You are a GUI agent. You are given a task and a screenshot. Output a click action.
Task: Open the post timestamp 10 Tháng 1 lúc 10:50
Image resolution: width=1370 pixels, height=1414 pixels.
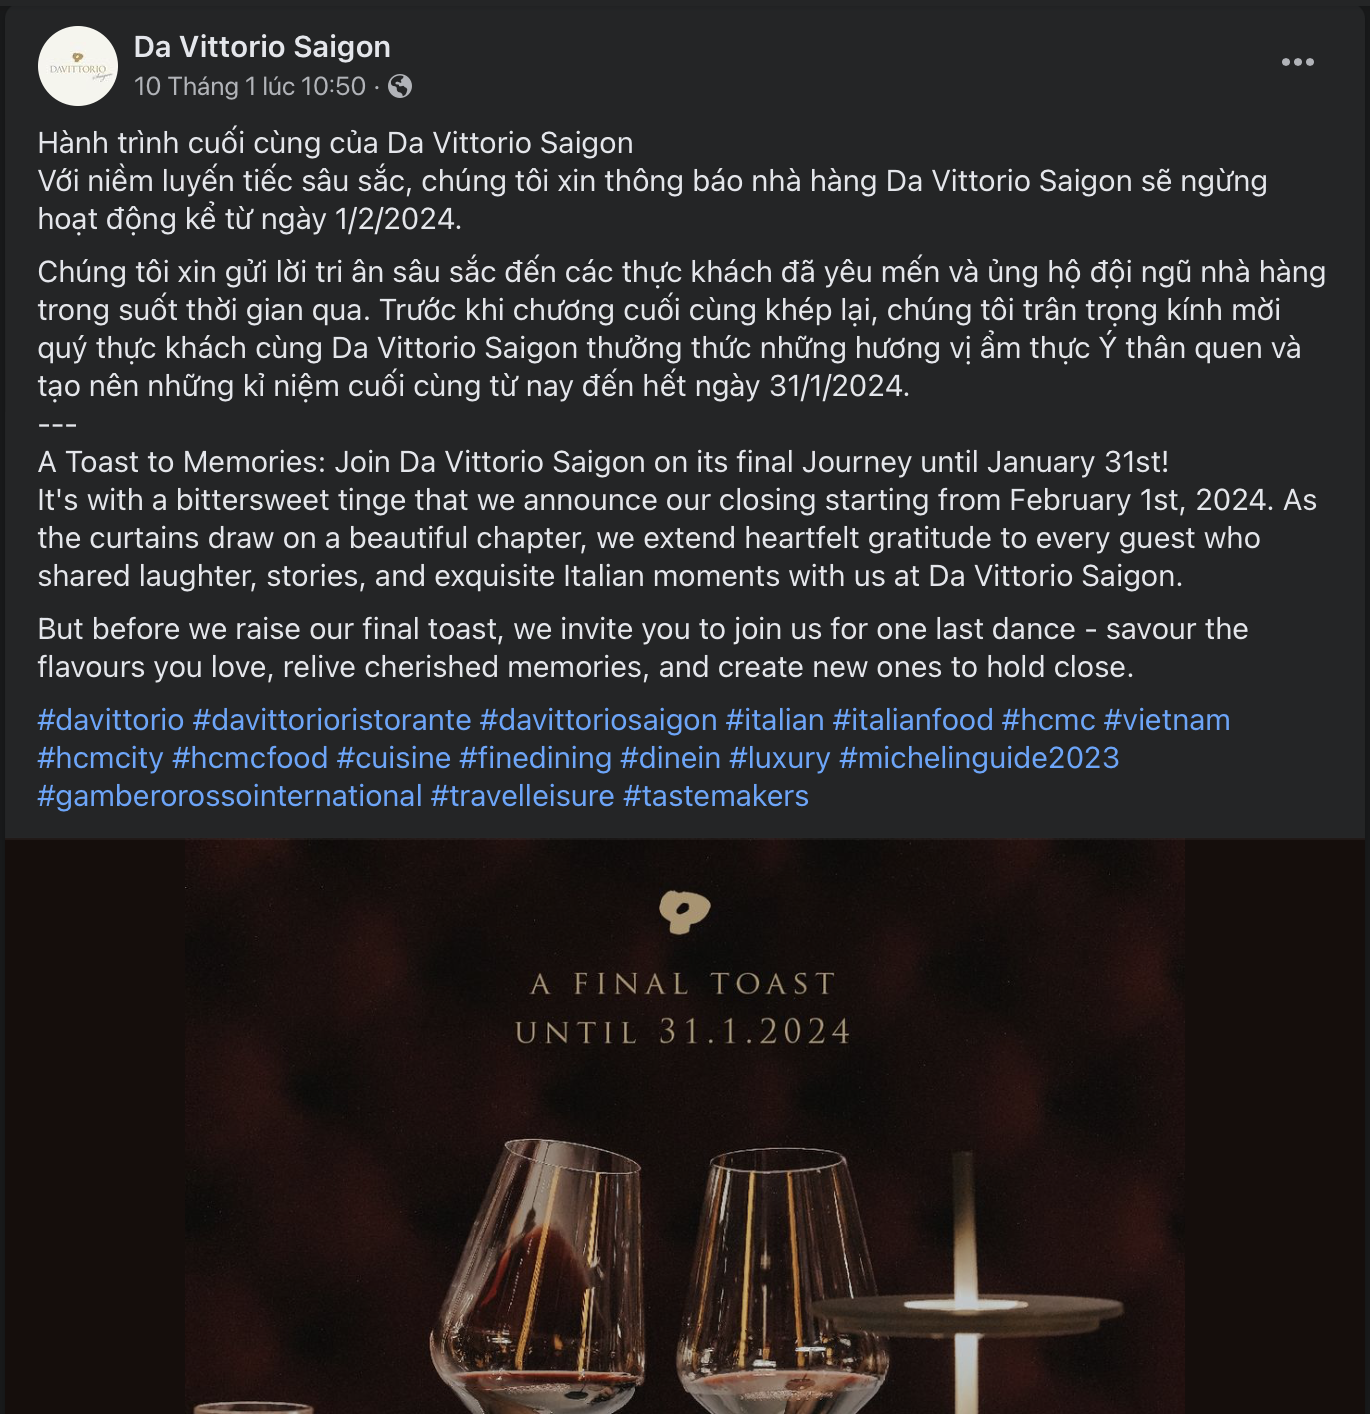pos(250,87)
